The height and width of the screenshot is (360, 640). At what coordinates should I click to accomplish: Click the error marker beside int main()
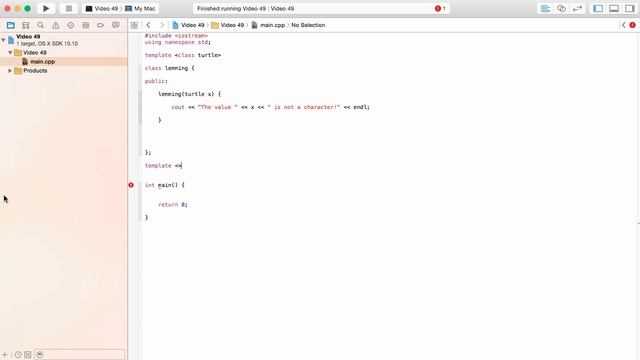131,185
